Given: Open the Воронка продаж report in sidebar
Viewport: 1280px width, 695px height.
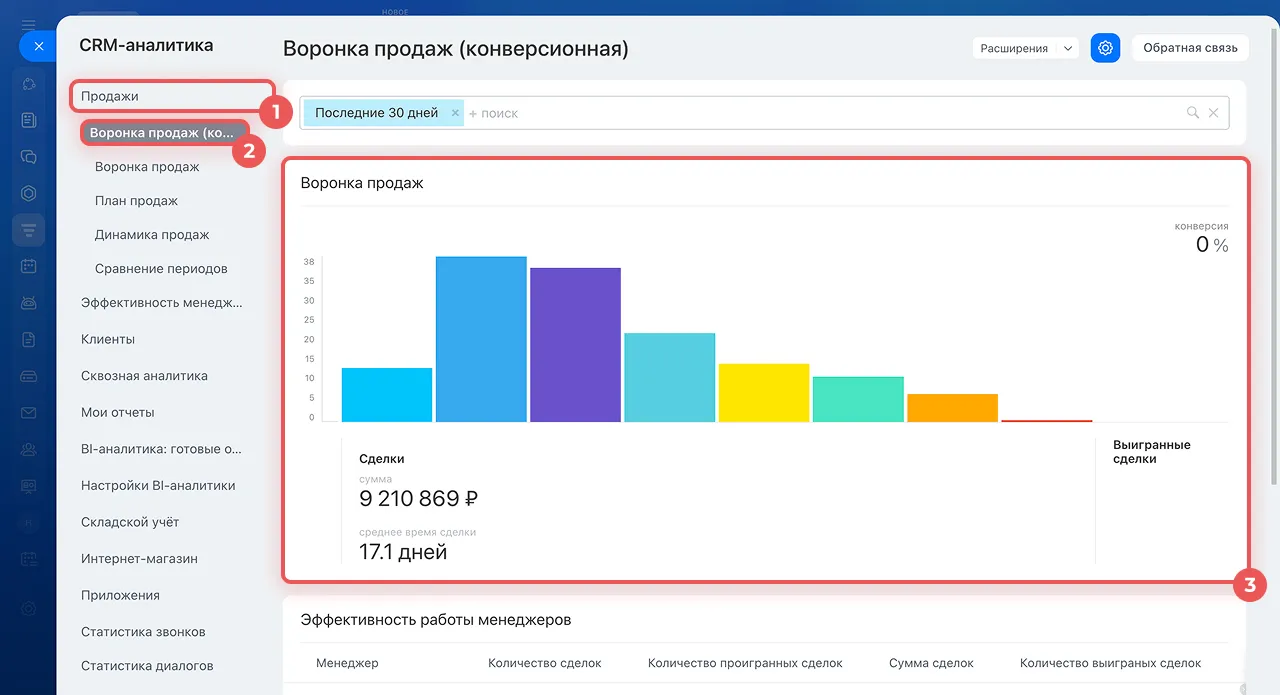Looking at the screenshot, I should [x=147, y=167].
